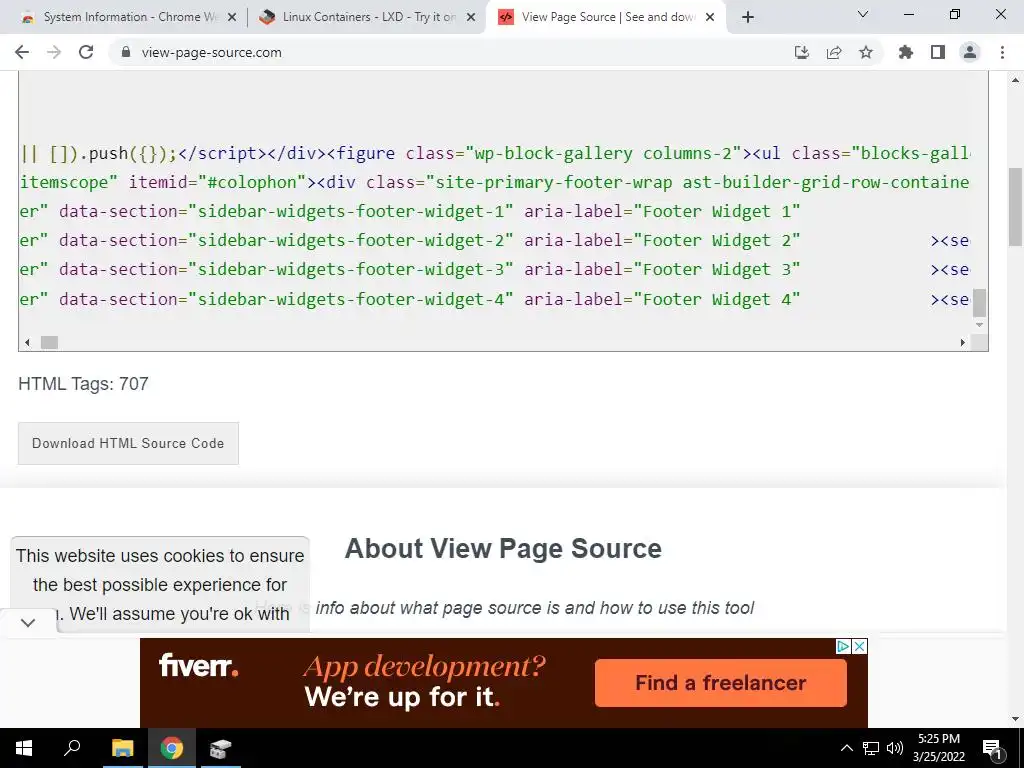The height and width of the screenshot is (768, 1024).
Task: Expand the tab search dropdown
Action: point(863,14)
